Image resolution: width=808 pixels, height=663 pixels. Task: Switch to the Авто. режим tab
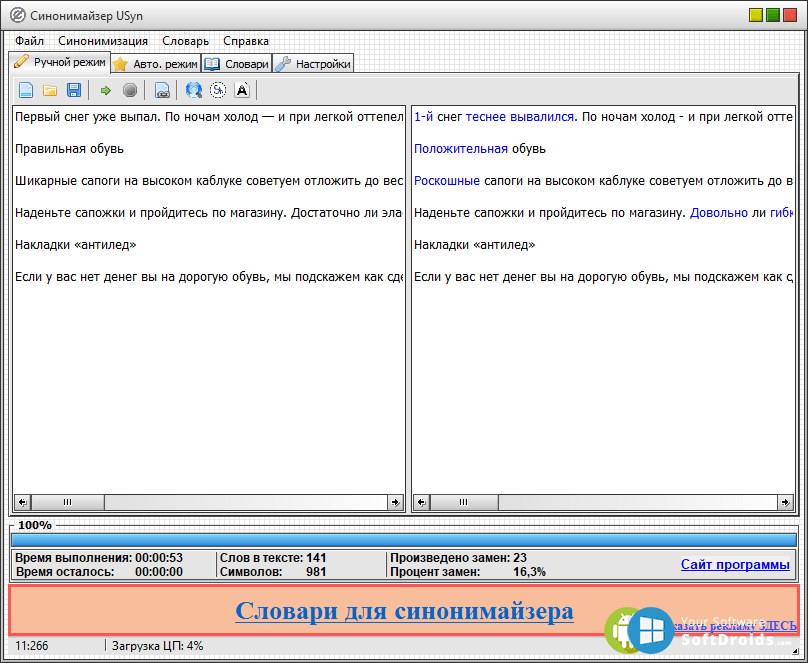click(156, 64)
